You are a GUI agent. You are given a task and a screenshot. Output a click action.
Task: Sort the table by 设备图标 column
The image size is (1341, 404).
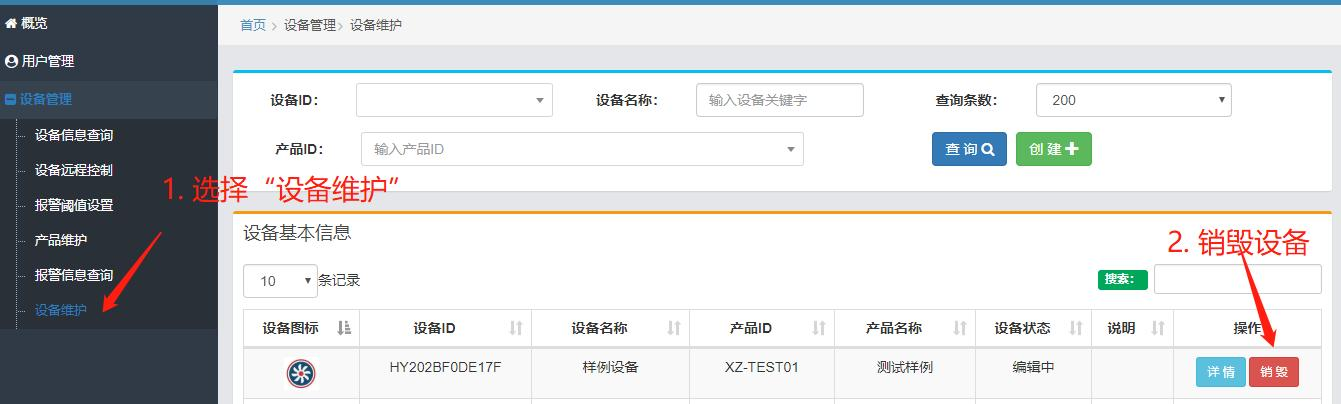coord(301,328)
